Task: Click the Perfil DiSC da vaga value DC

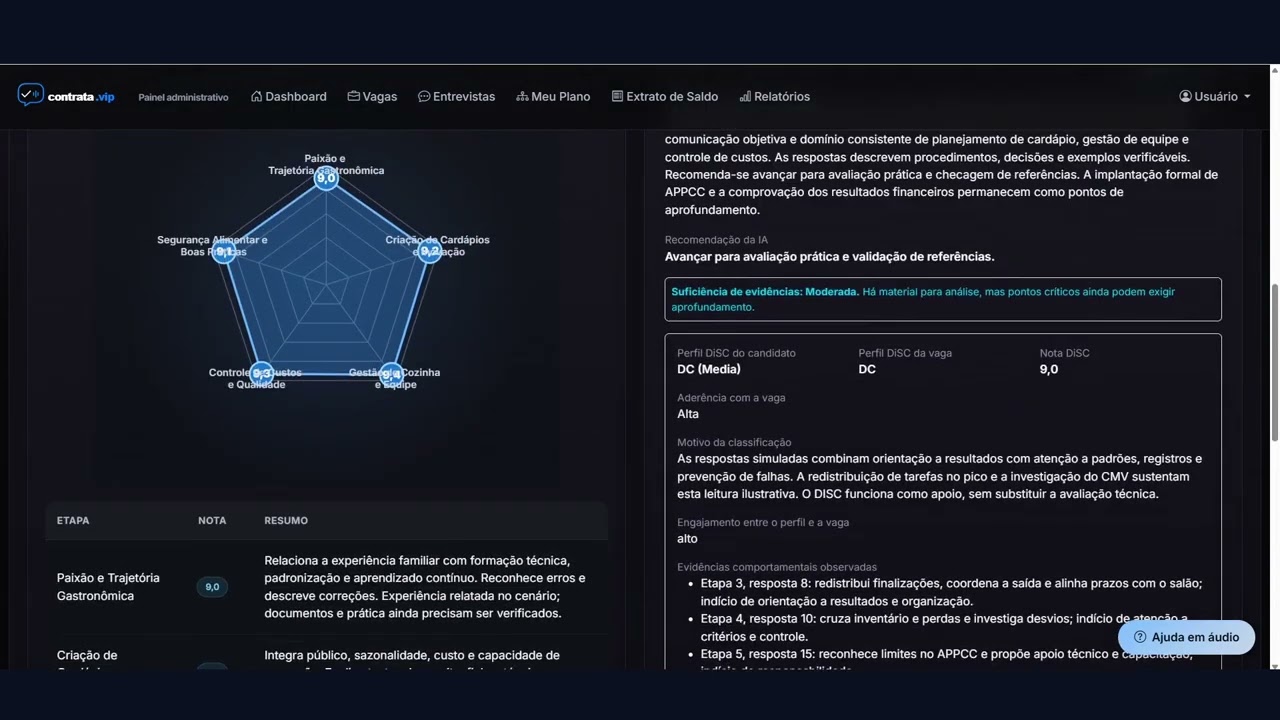Action: pyautogui.click(x=867, y=369)
